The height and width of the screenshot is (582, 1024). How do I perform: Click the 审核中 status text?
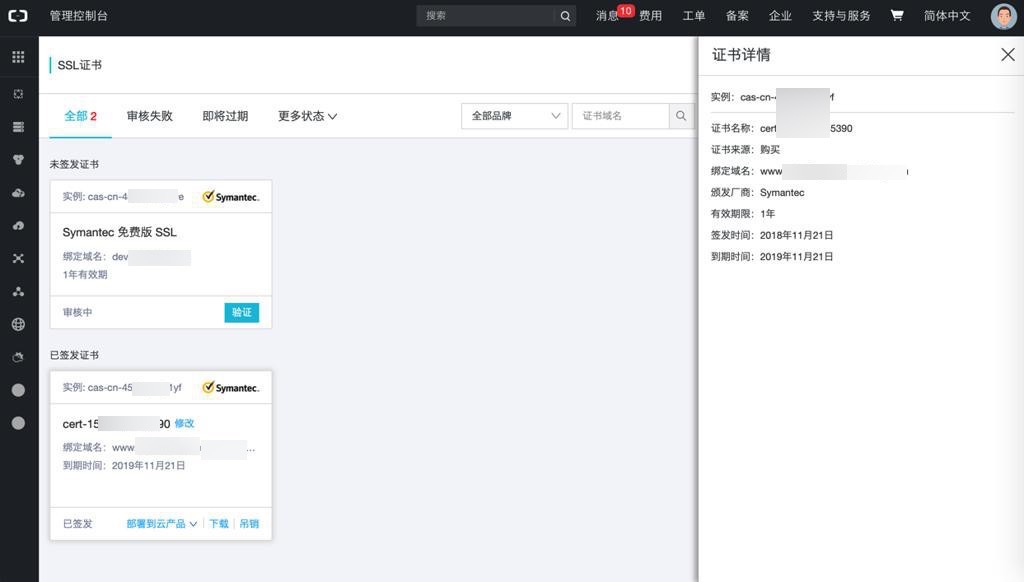(x=77, y=312)
